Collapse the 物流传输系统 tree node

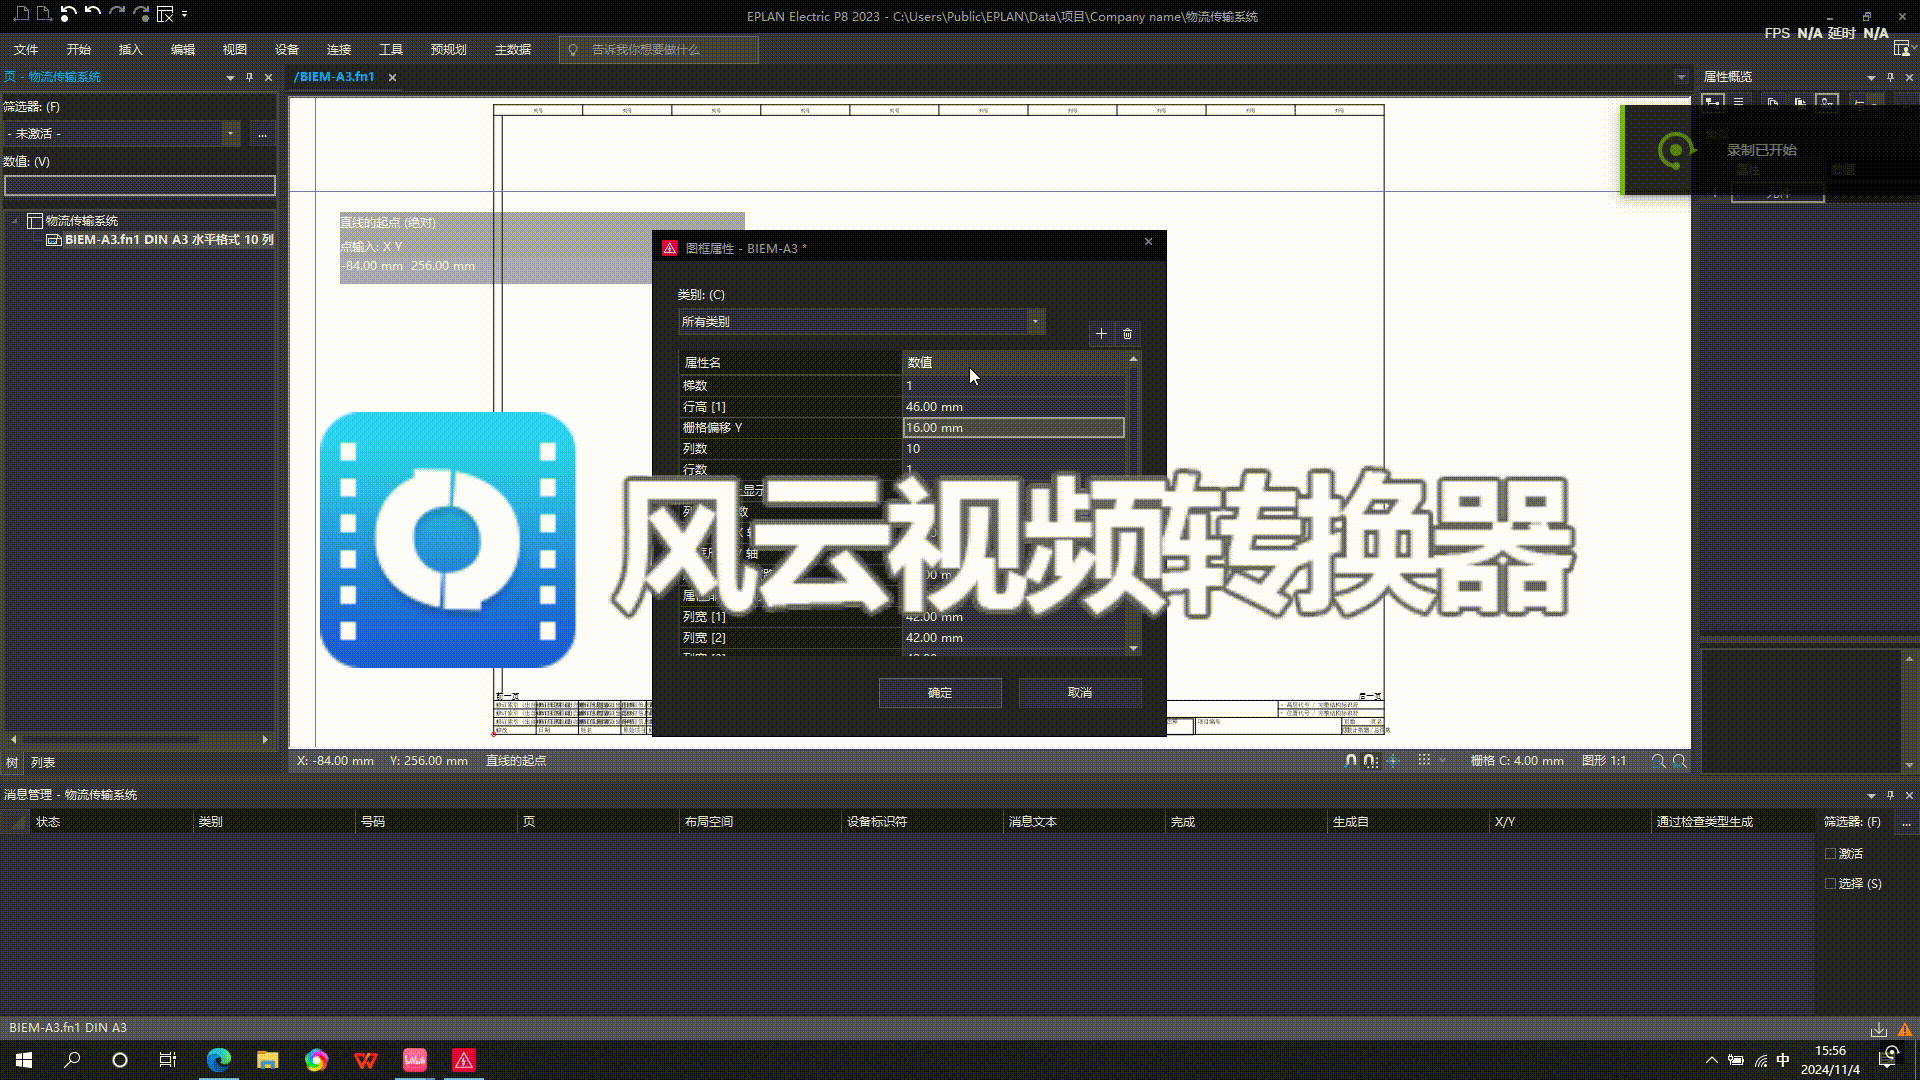pyautogui.click(x=15, y=220)
